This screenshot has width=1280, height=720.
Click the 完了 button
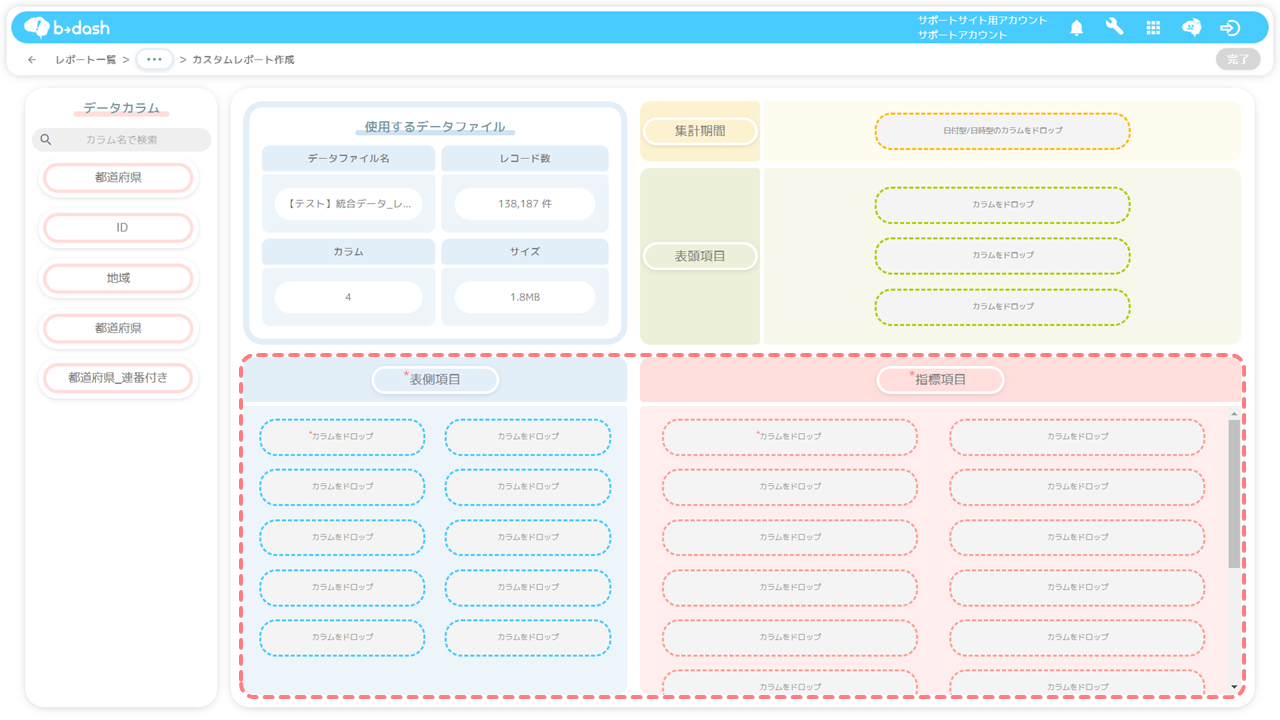click(1238, 60)
